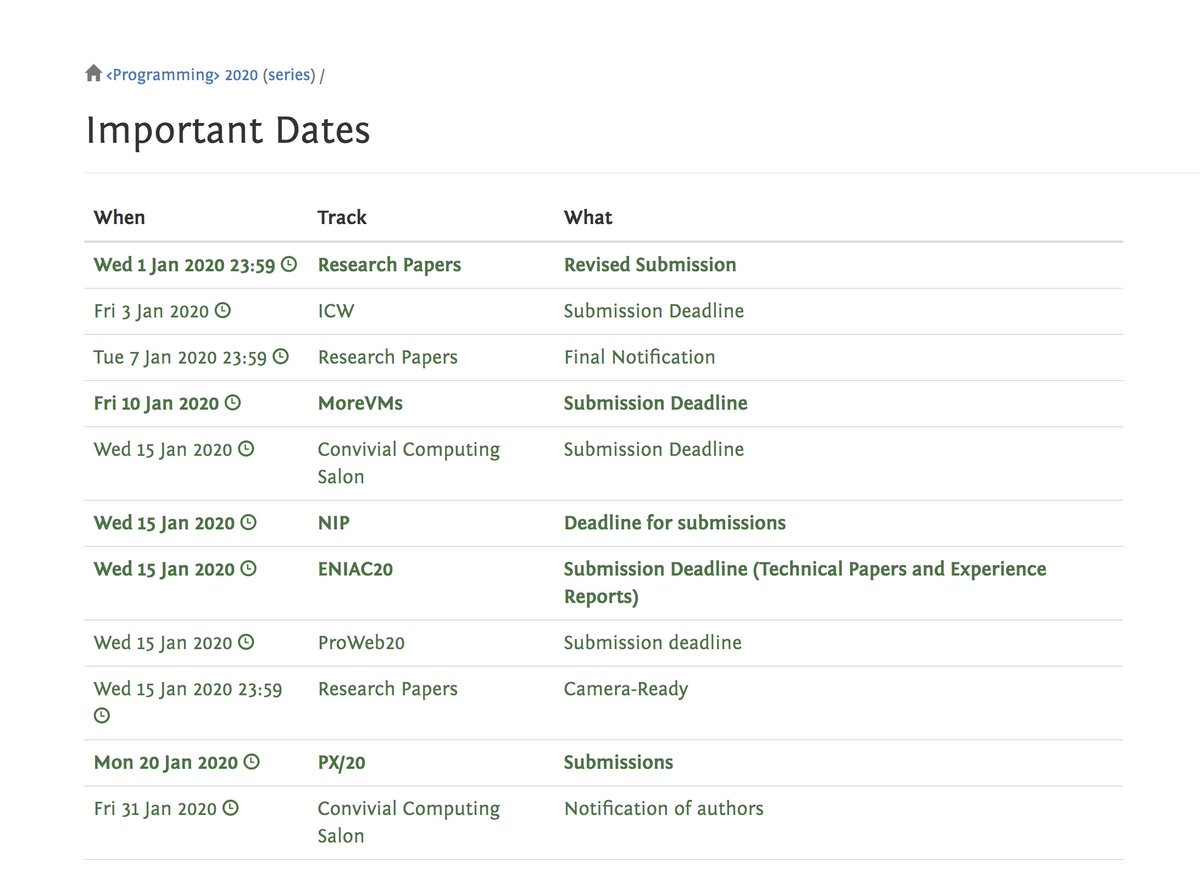Open the ProWeb20 track link
1200x871 pixels.
(x=361, y=643)
